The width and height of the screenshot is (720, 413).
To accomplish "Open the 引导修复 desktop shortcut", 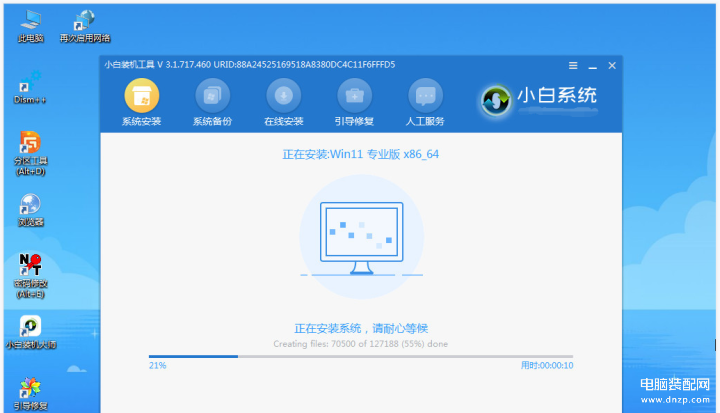I will (x=30, y=394).
